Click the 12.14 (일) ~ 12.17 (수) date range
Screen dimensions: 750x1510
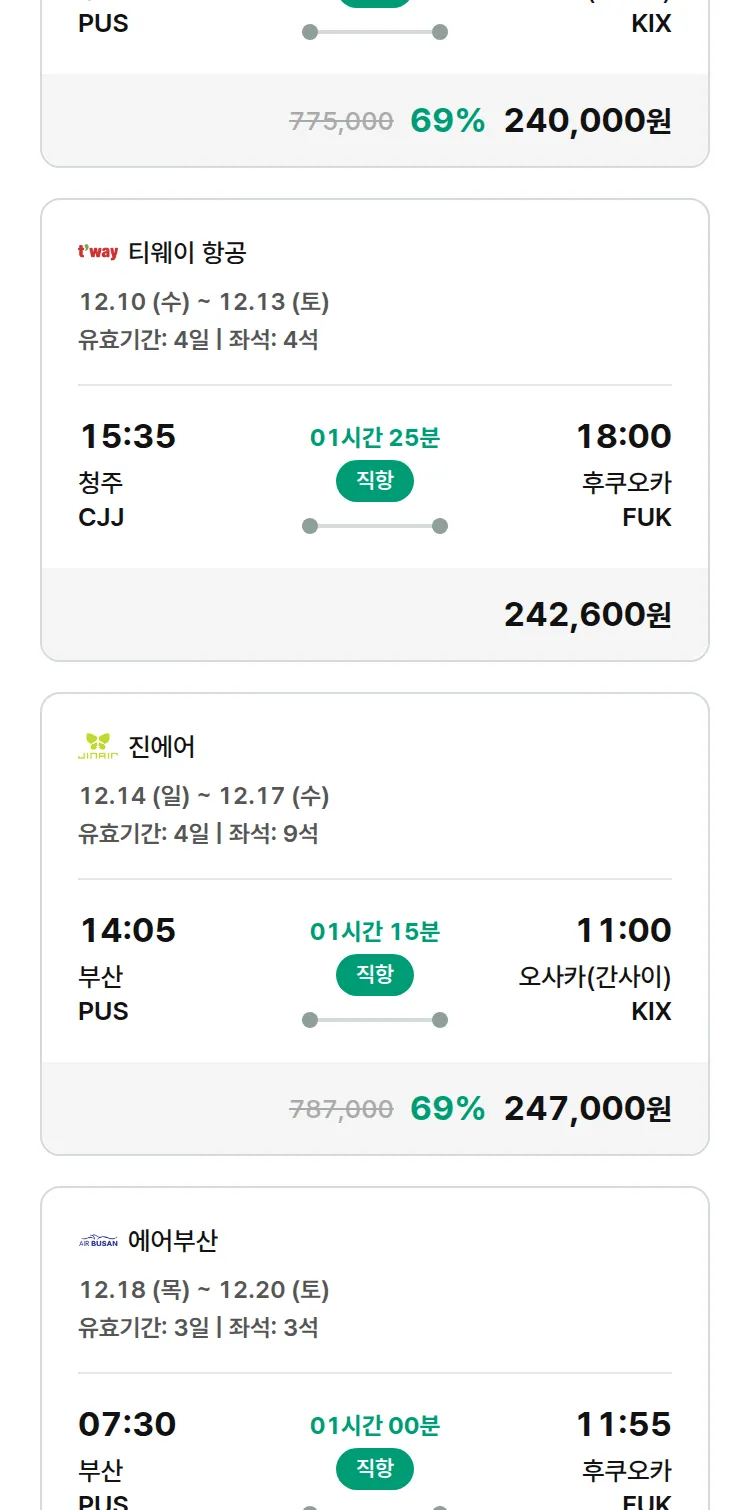point(204,795)
